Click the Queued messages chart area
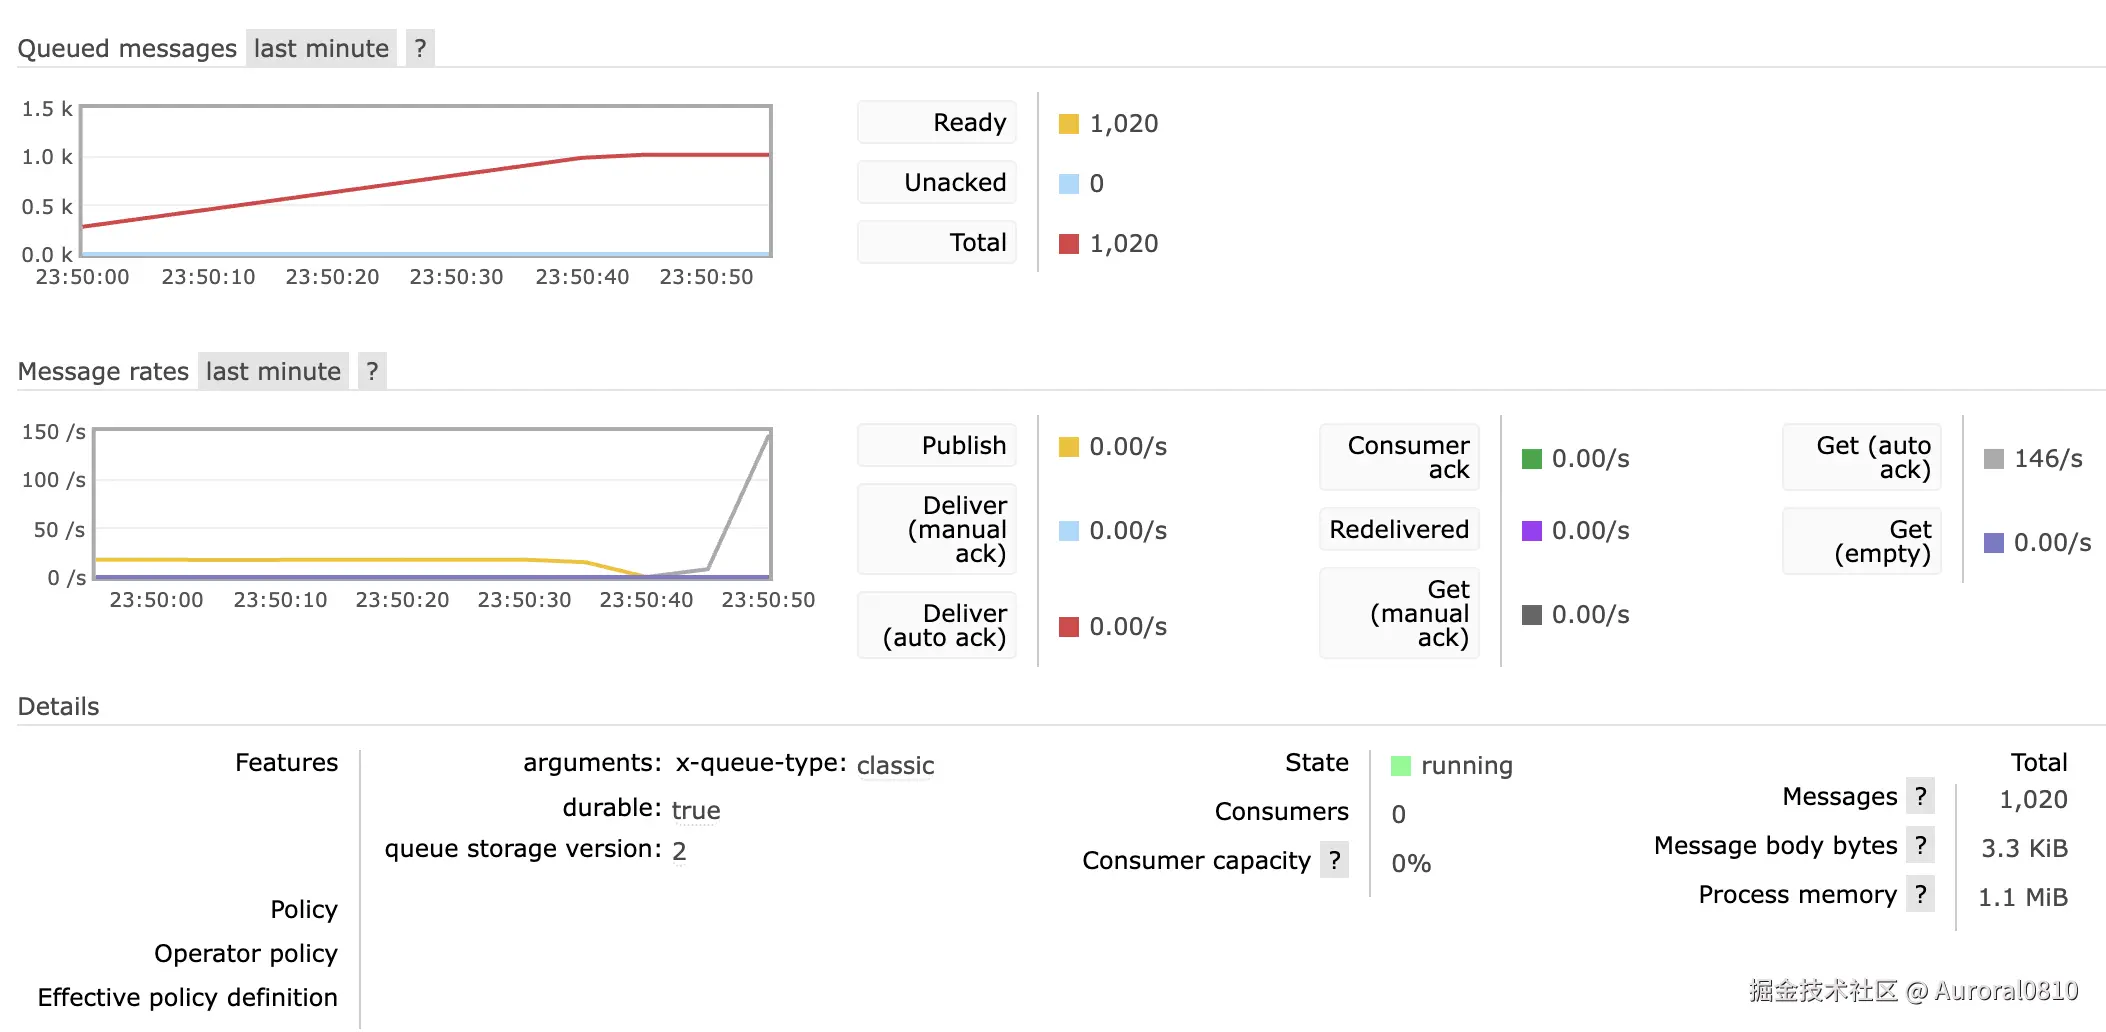Screen dimensions: 2106x1032 [x=426, y=181]
